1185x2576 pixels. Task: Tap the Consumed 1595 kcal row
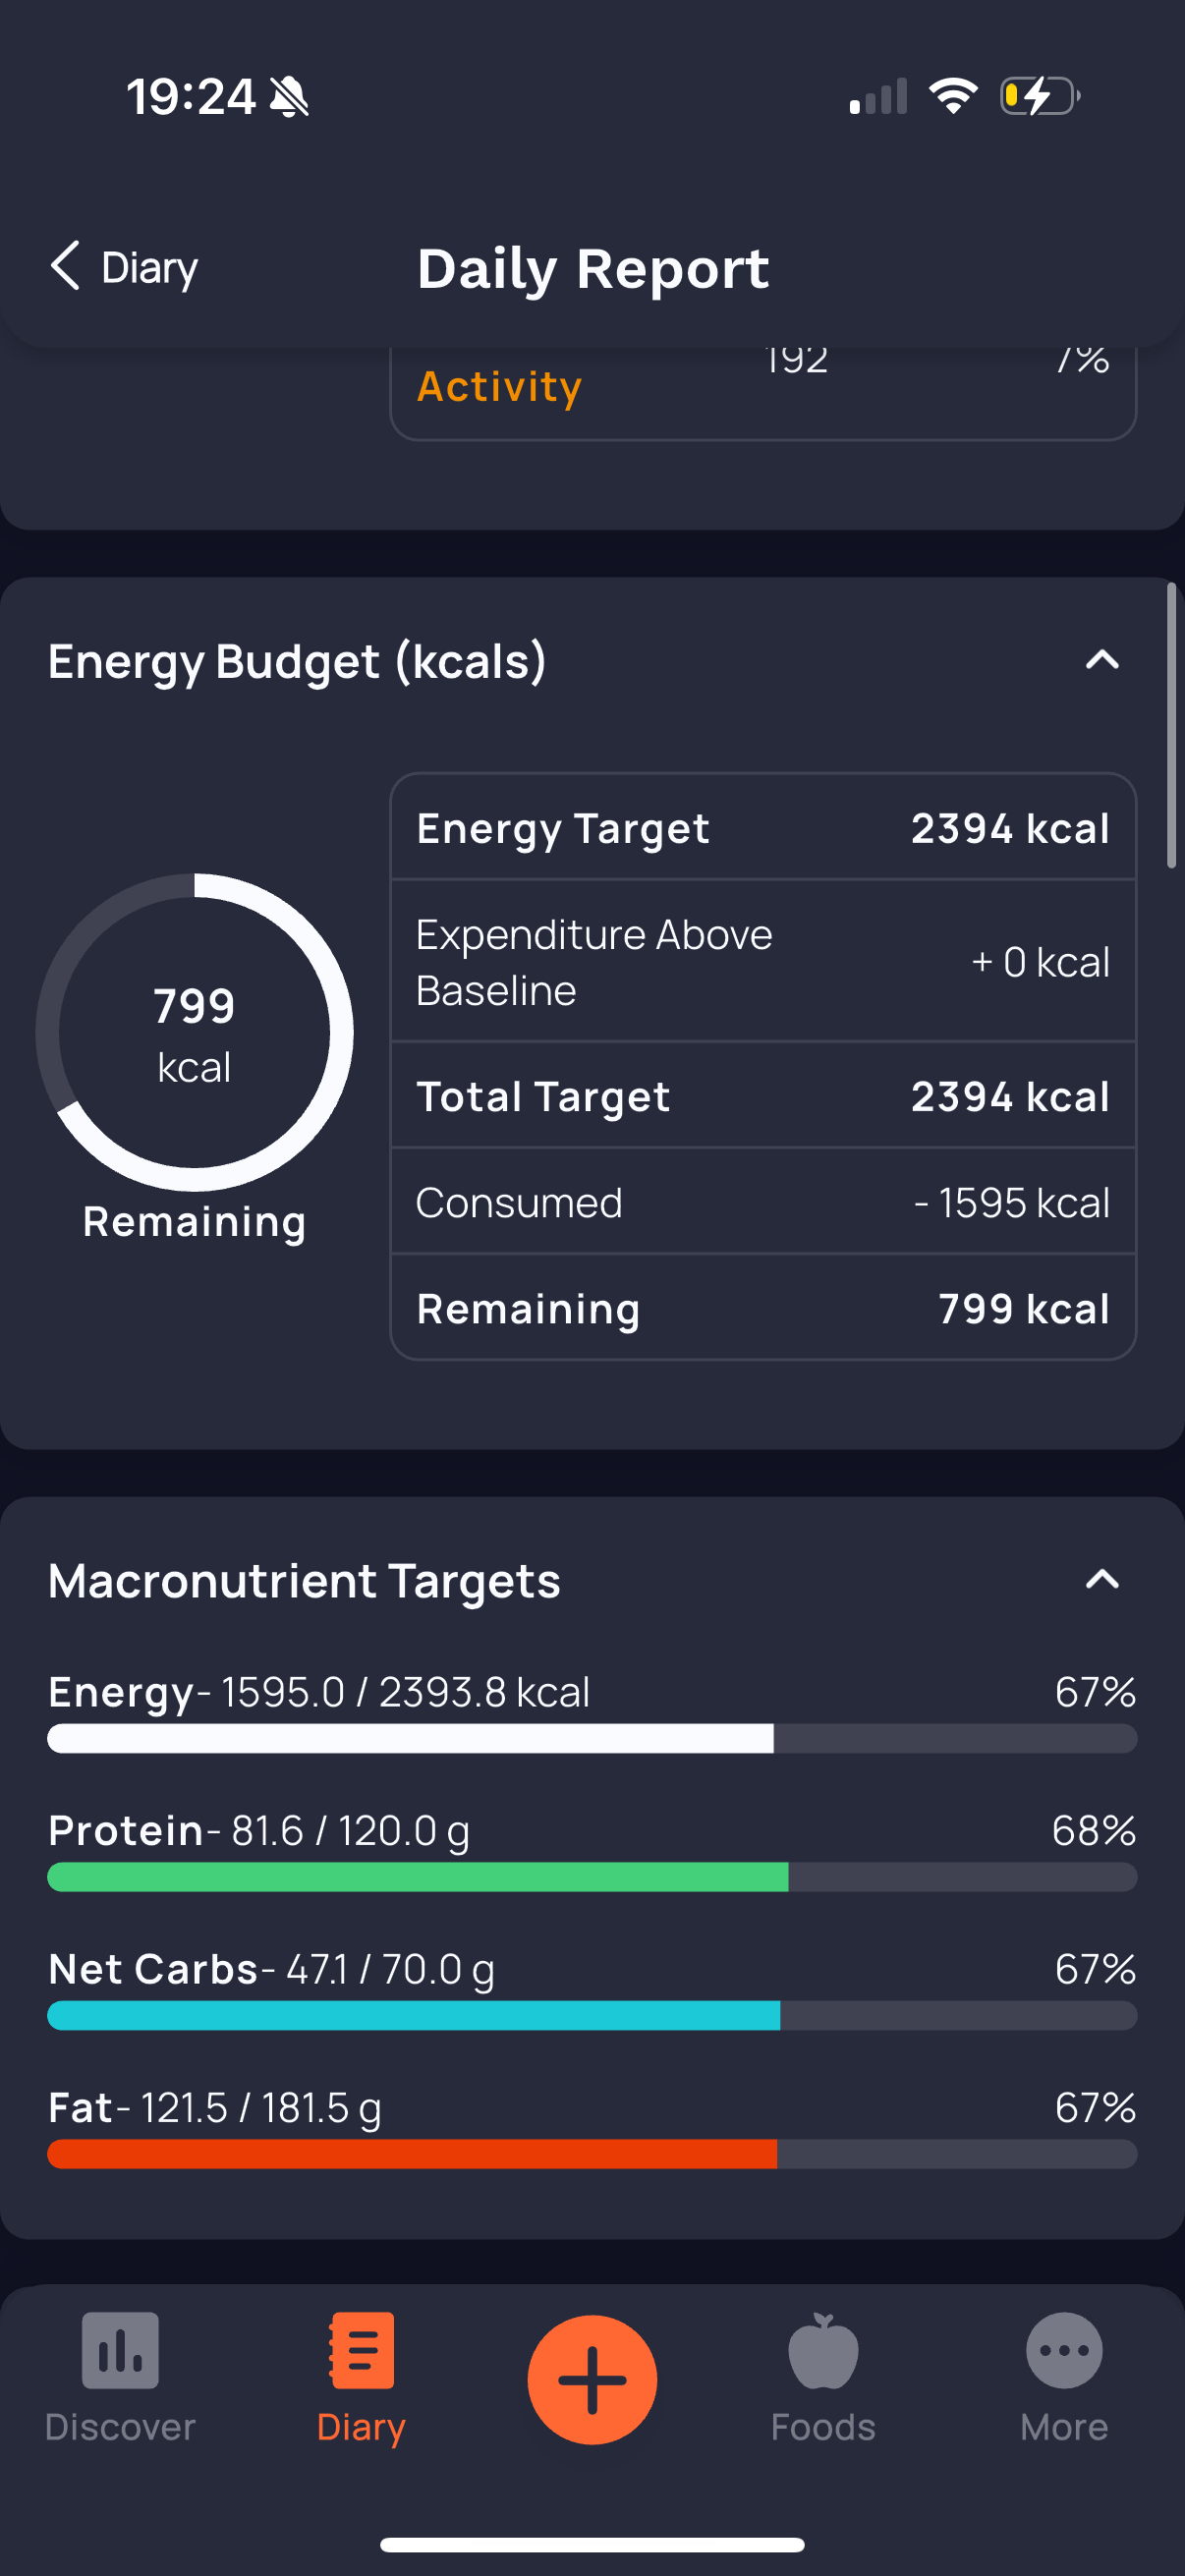click(763, 1202)
